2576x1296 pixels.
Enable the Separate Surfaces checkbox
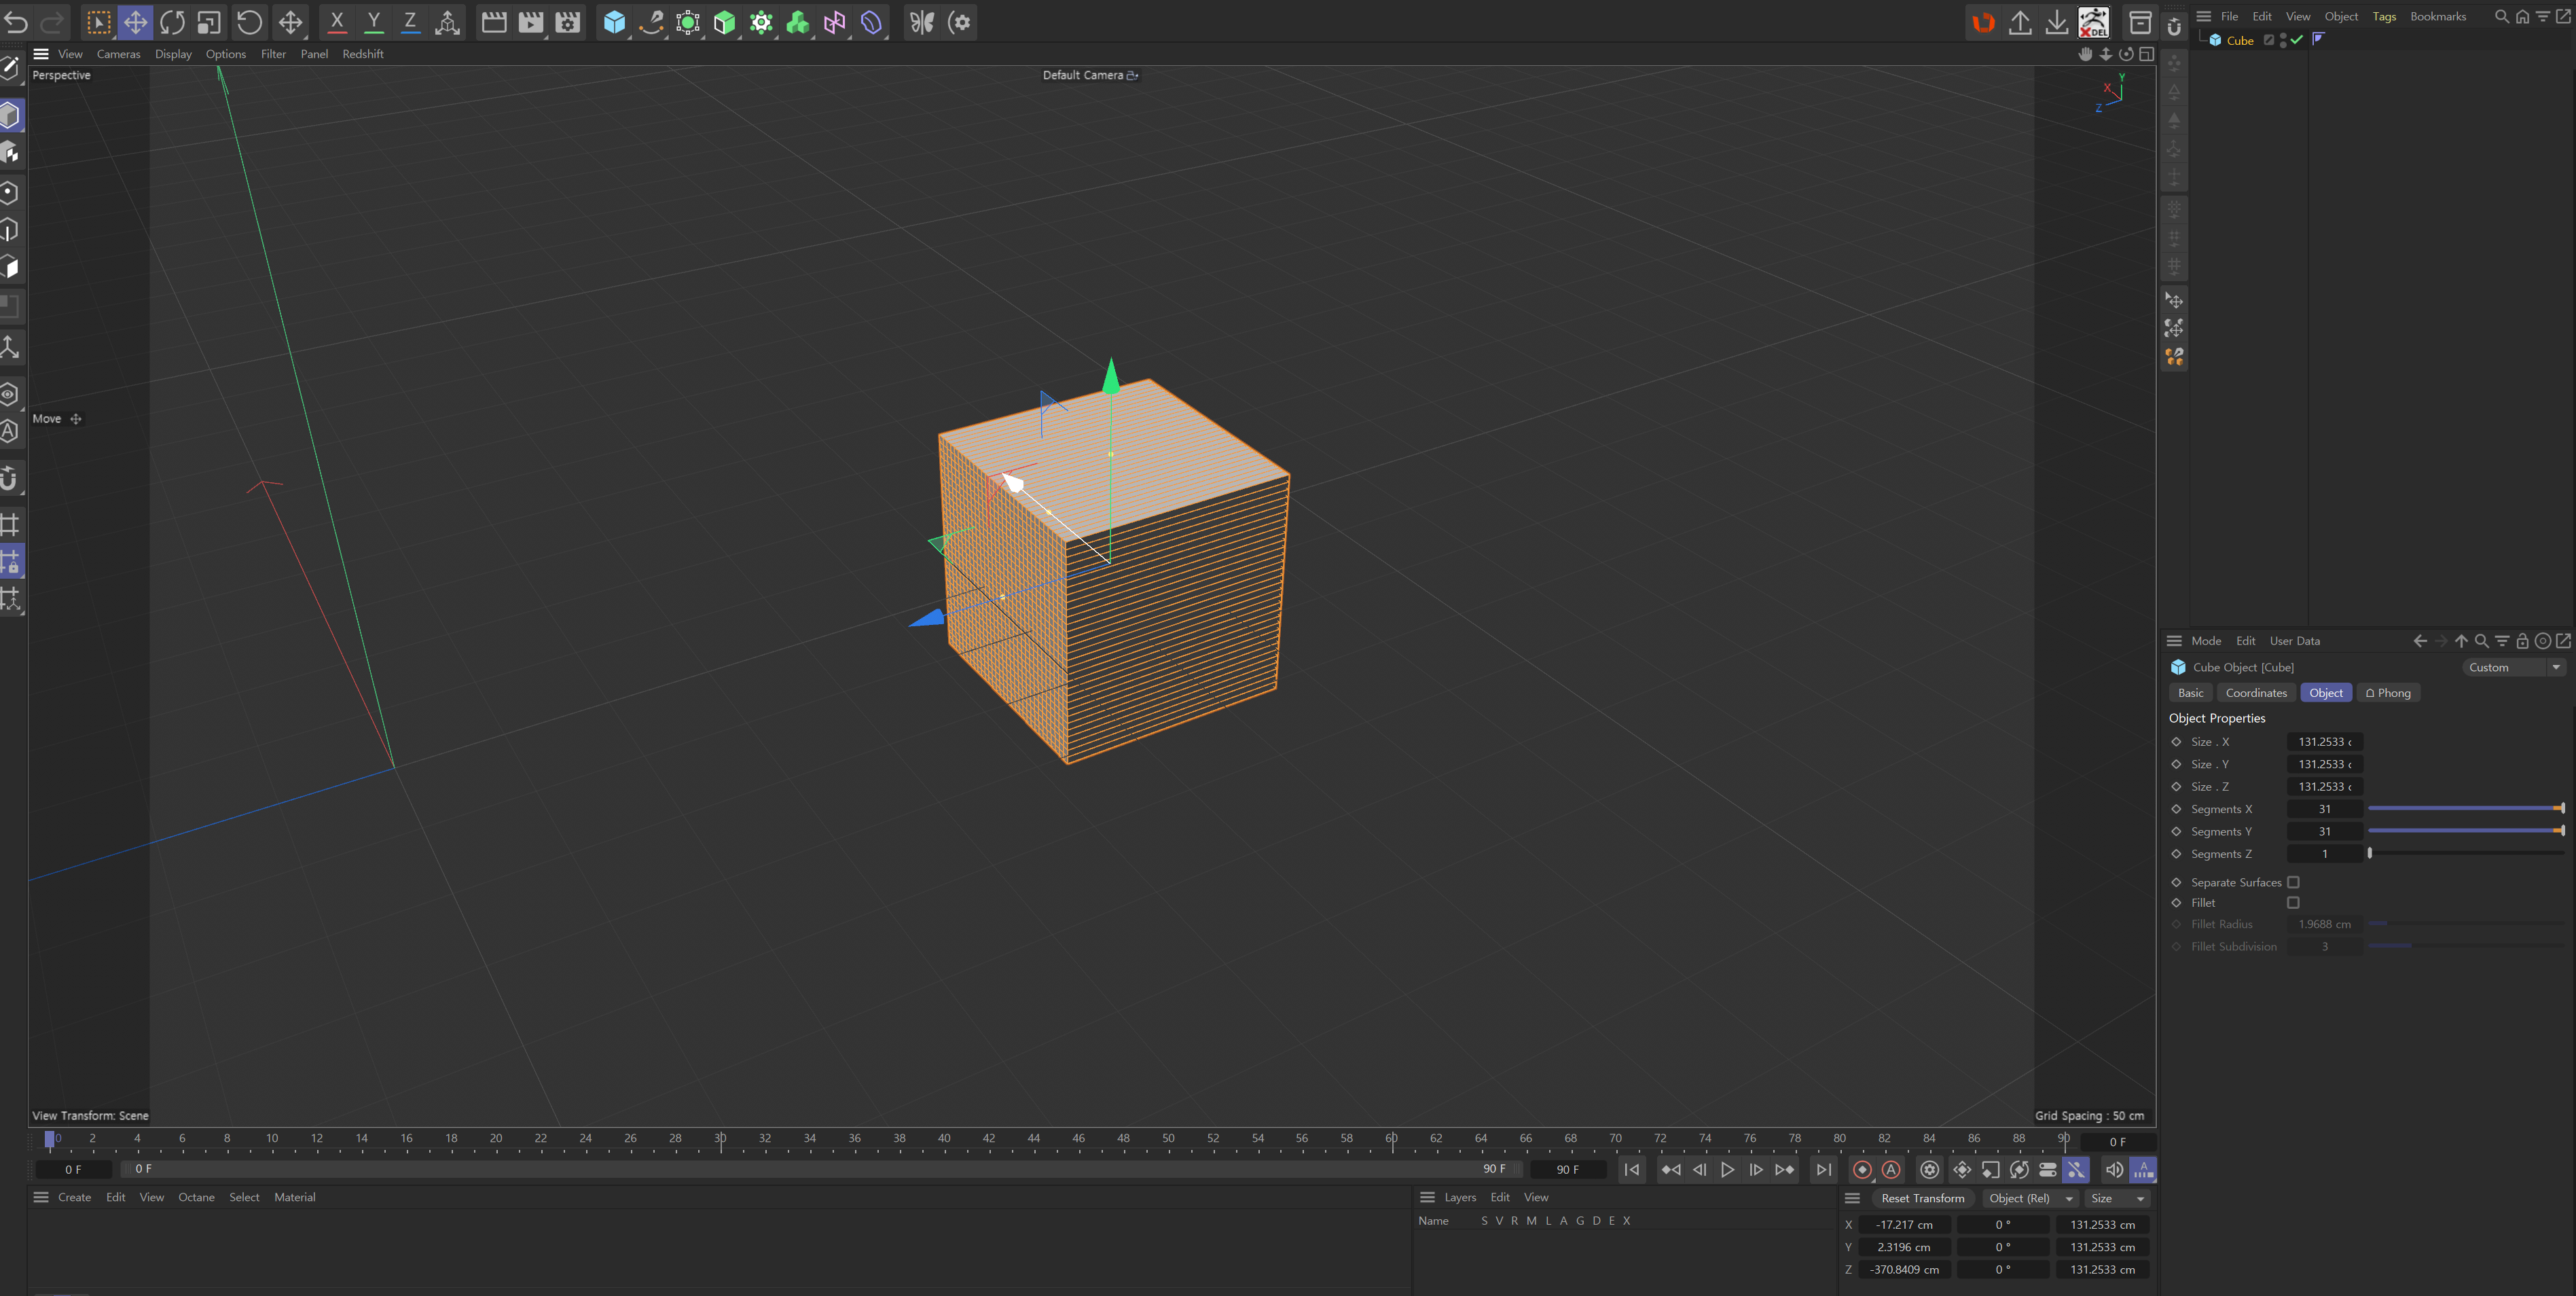(2293, 882)
